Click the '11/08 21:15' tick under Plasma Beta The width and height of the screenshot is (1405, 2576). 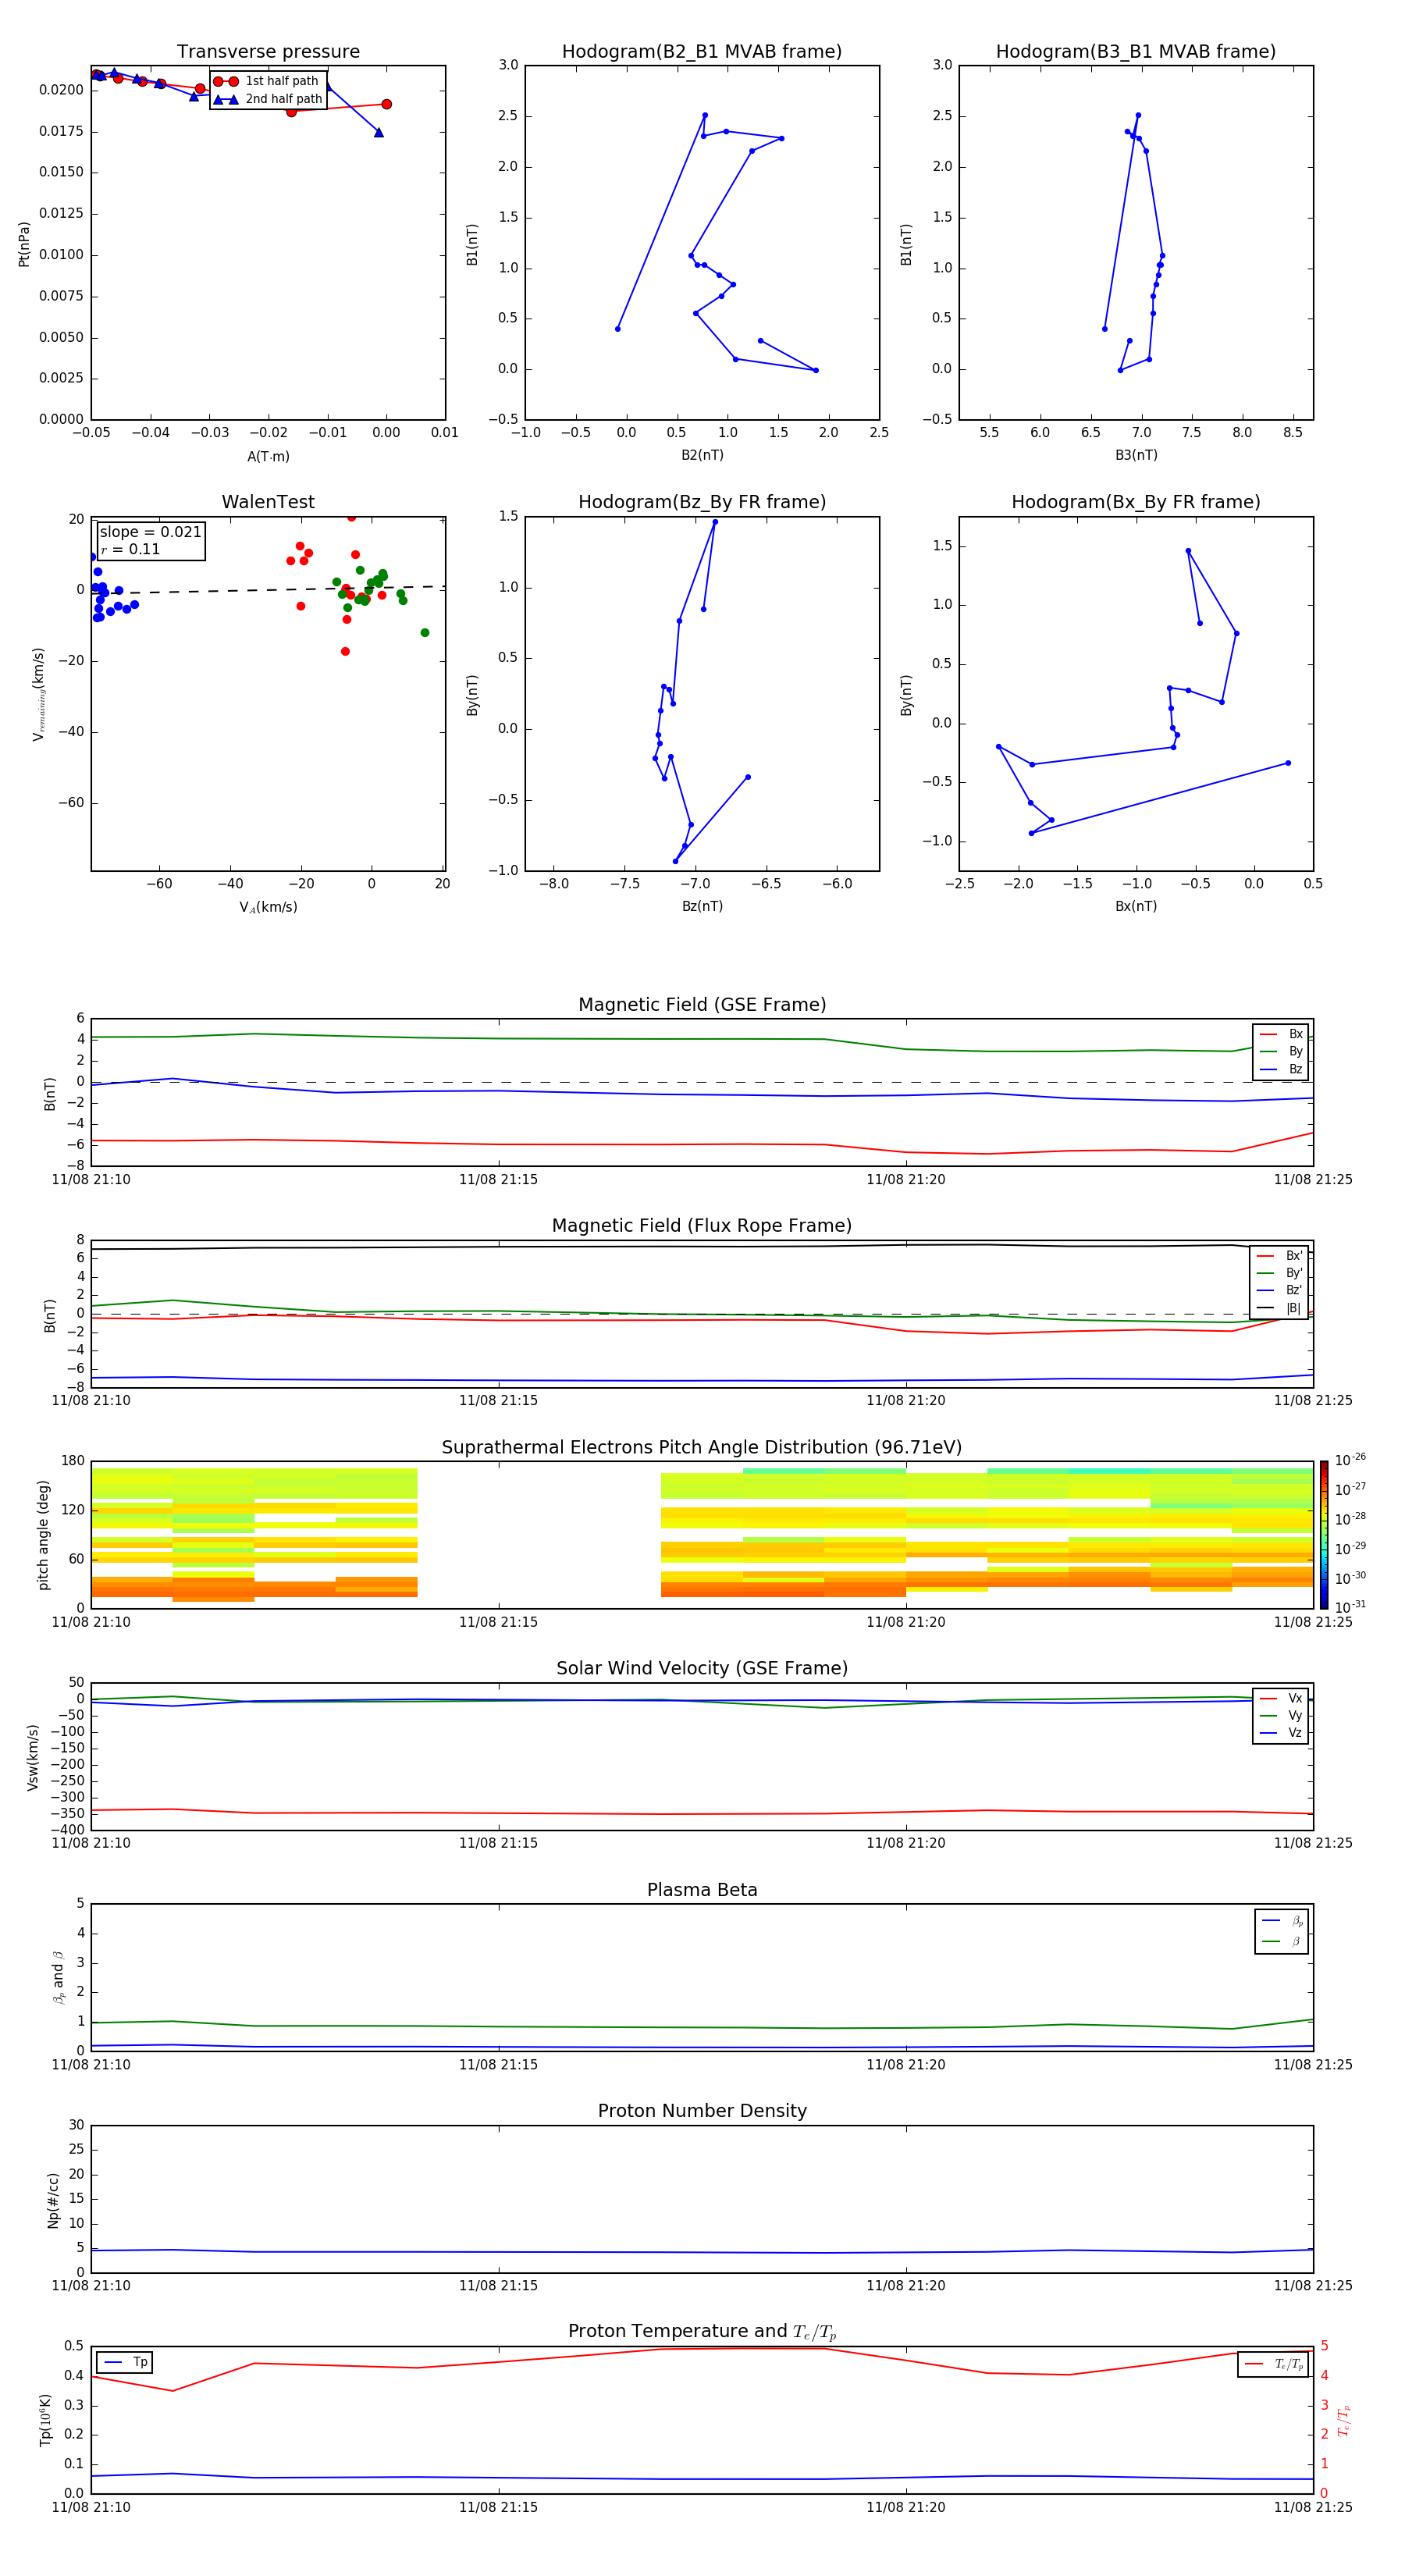point(498,2065)
